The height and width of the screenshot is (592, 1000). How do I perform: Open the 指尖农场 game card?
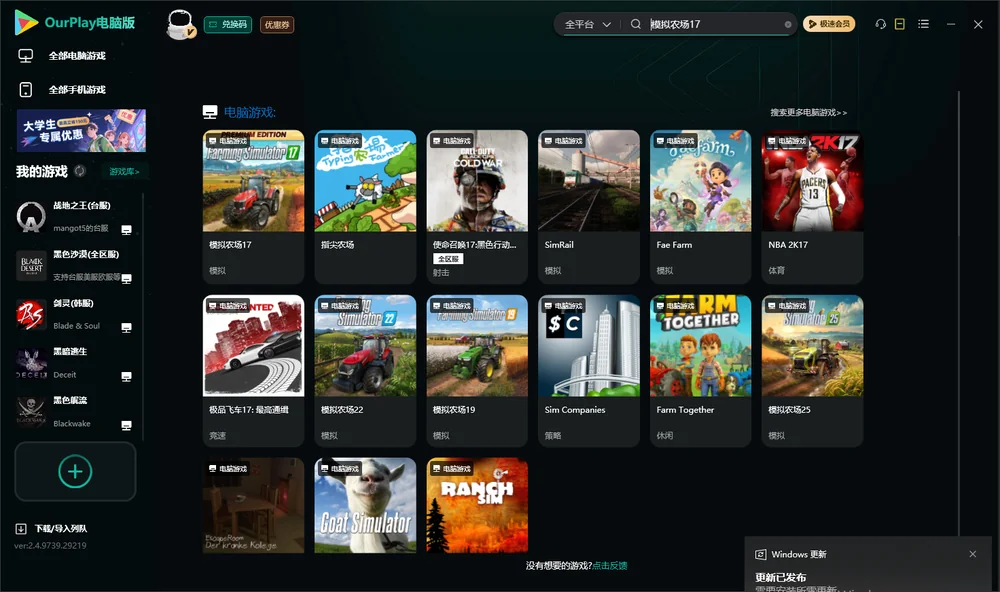[x=365, y=207]
